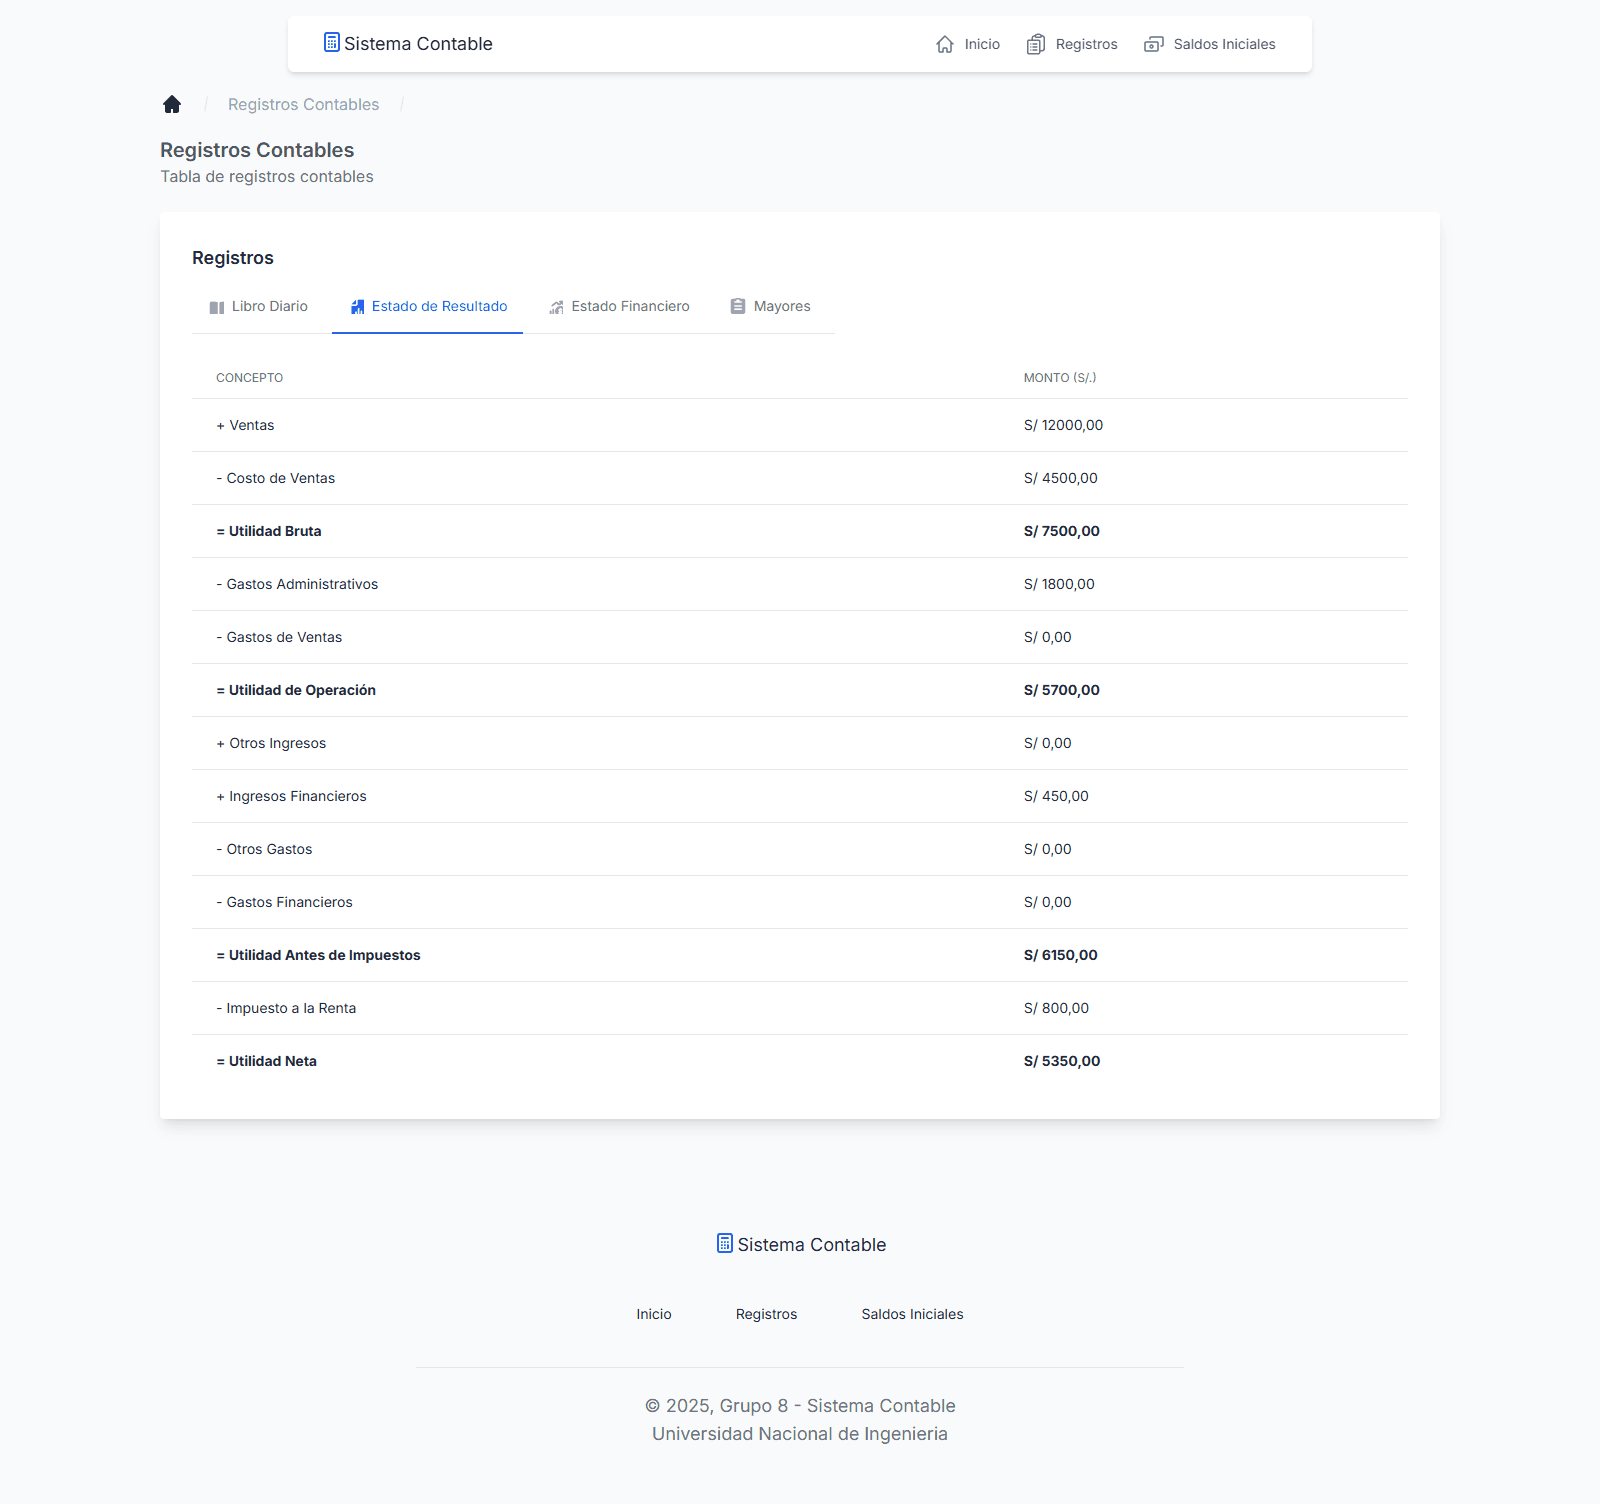Click the Inicio house icon in navbar

coord(945,44)
